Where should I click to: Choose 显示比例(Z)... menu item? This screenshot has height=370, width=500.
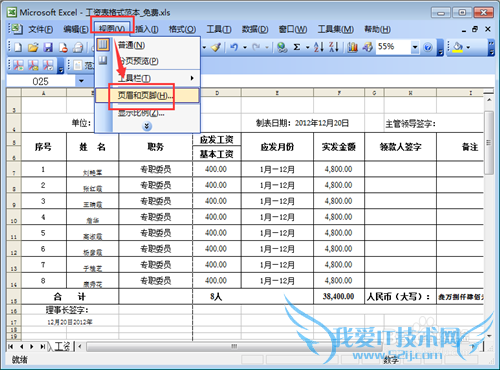coord(148,113)
